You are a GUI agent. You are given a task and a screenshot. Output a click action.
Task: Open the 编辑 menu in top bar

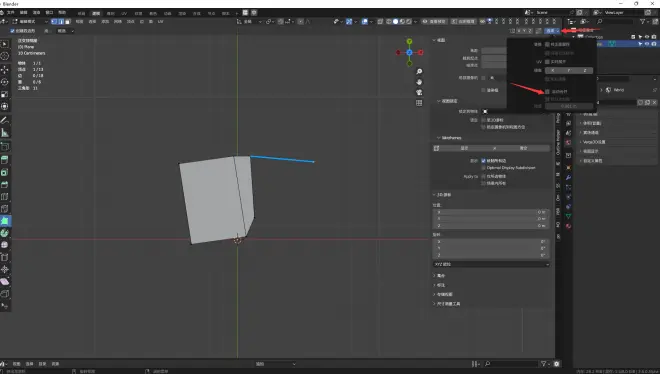pyautogui.click(x=24, y=13)
